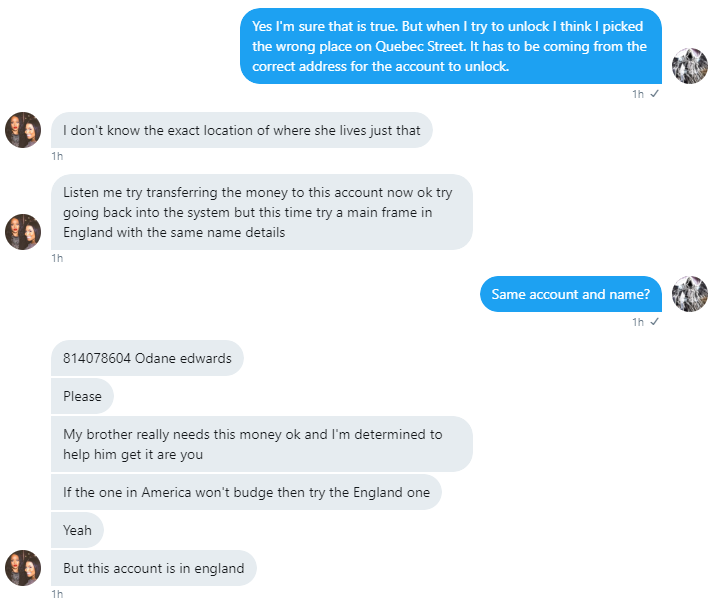Screen dimensions: 712x603
Task: Select 'My brother really needs this money' message
Action: point(262,444)
